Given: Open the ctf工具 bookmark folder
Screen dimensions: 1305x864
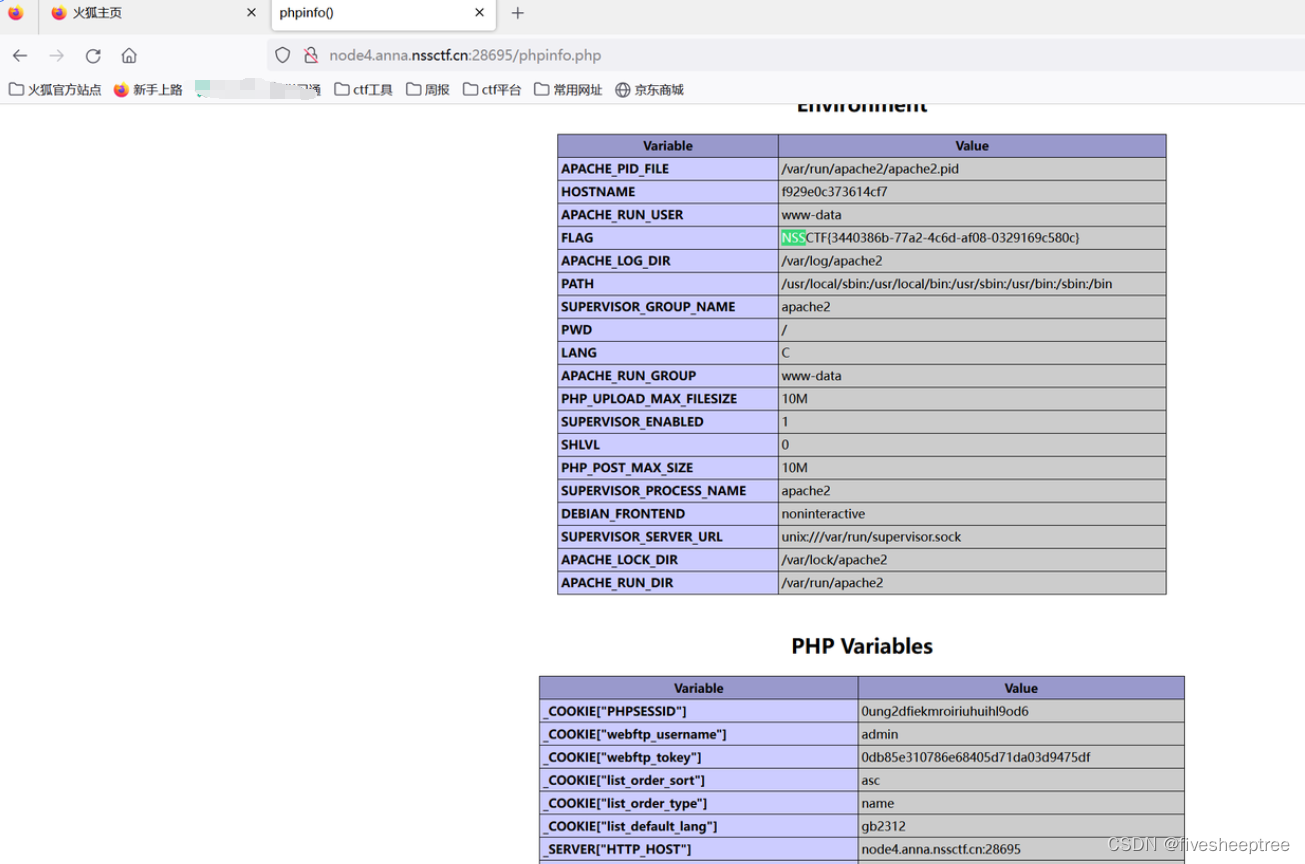Looking at the screenshot, I should [x=364, y=89].
